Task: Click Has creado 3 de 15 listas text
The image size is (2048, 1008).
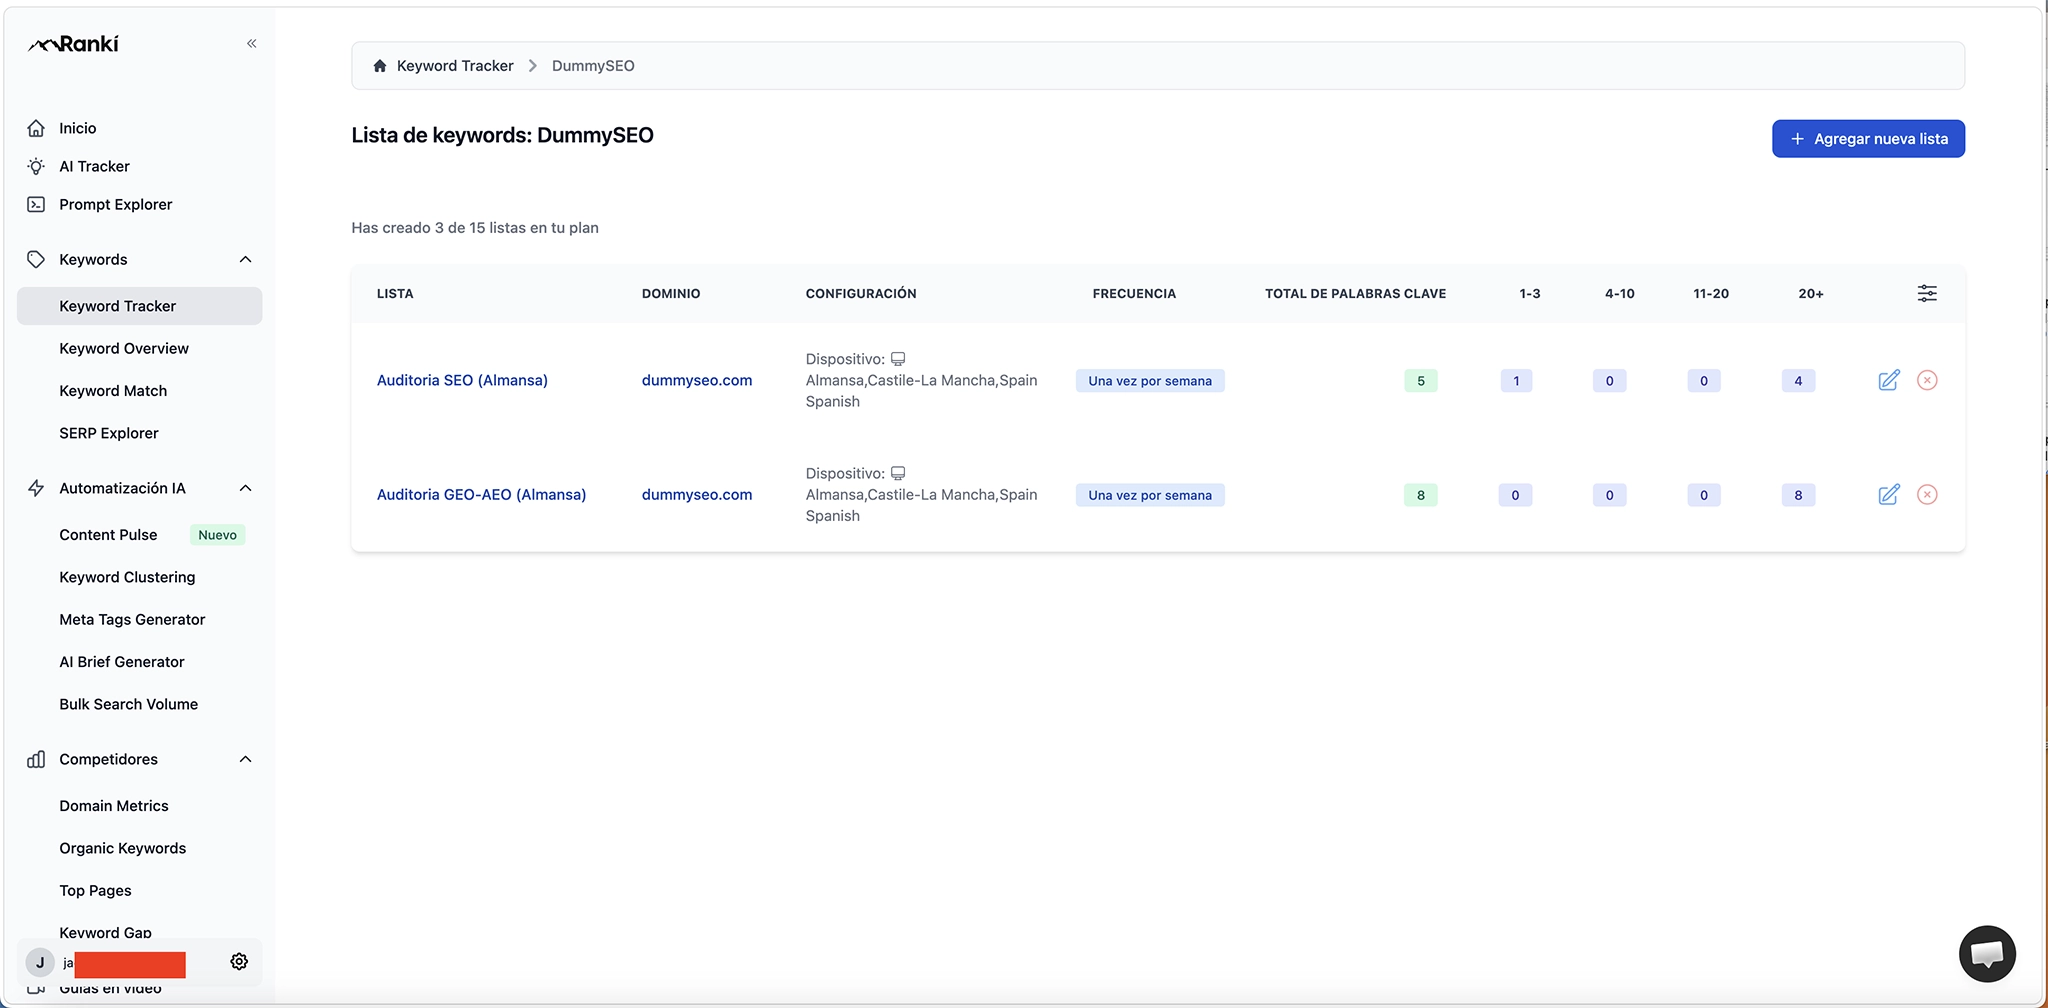Action: (x=475, y=228)
